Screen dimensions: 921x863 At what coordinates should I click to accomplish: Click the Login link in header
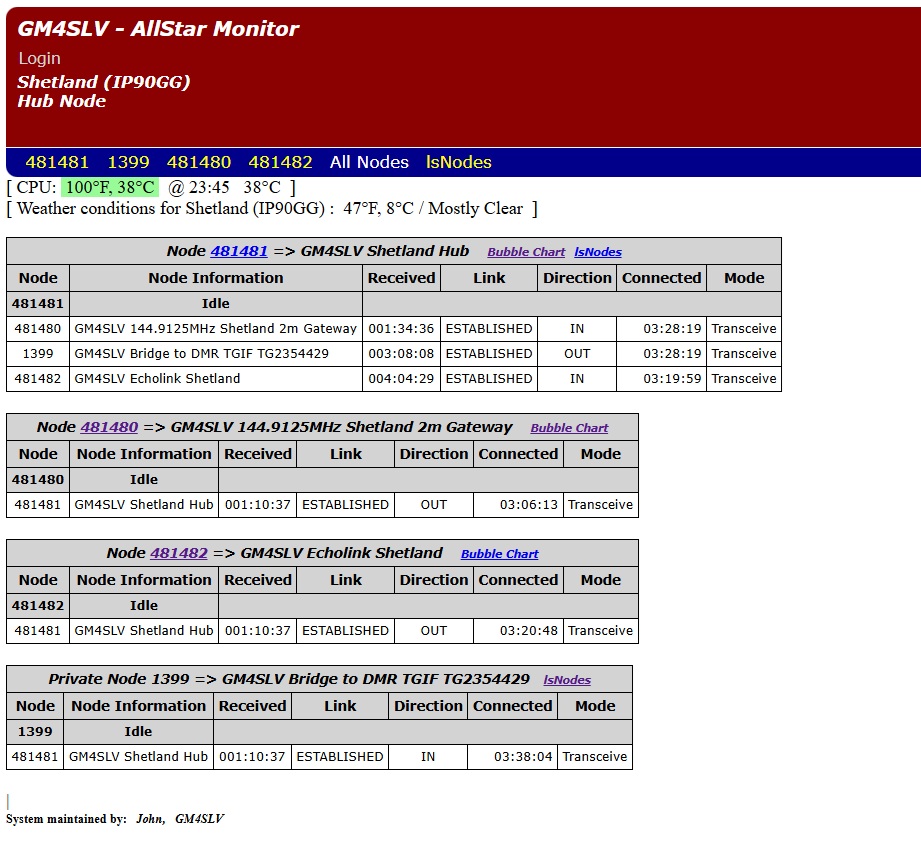pyautogui.click(x=39, y=58)
